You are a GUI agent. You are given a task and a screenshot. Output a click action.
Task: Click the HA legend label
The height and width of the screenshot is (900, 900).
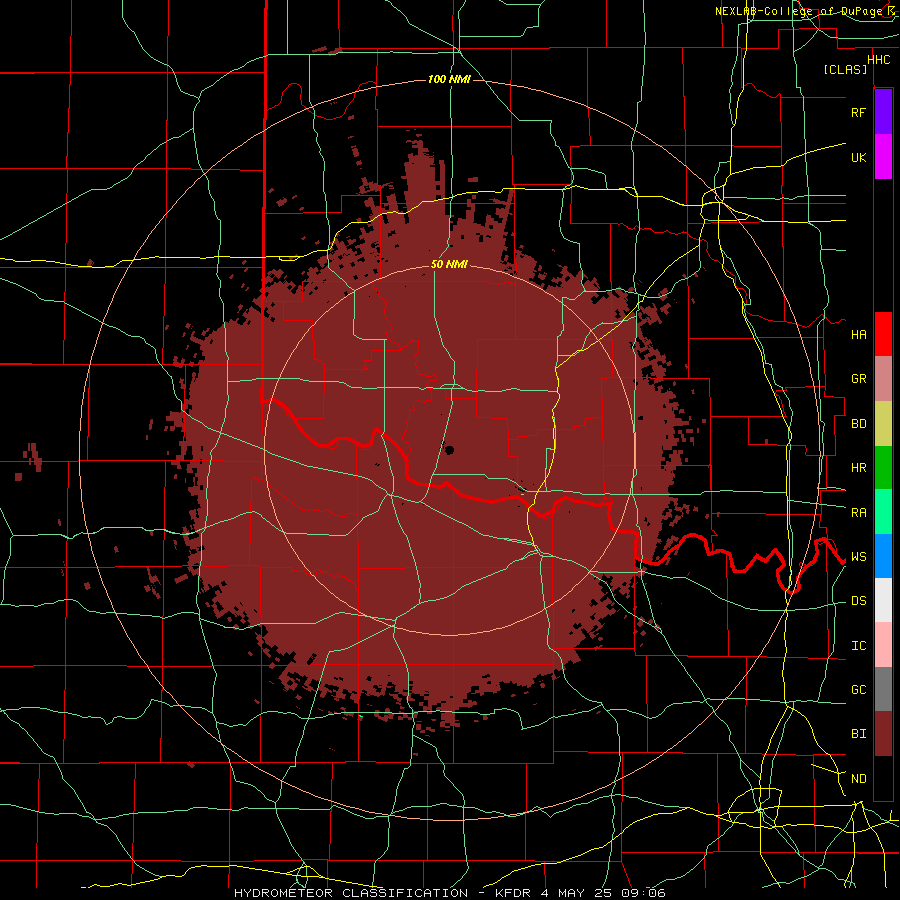tap(858, 334)
